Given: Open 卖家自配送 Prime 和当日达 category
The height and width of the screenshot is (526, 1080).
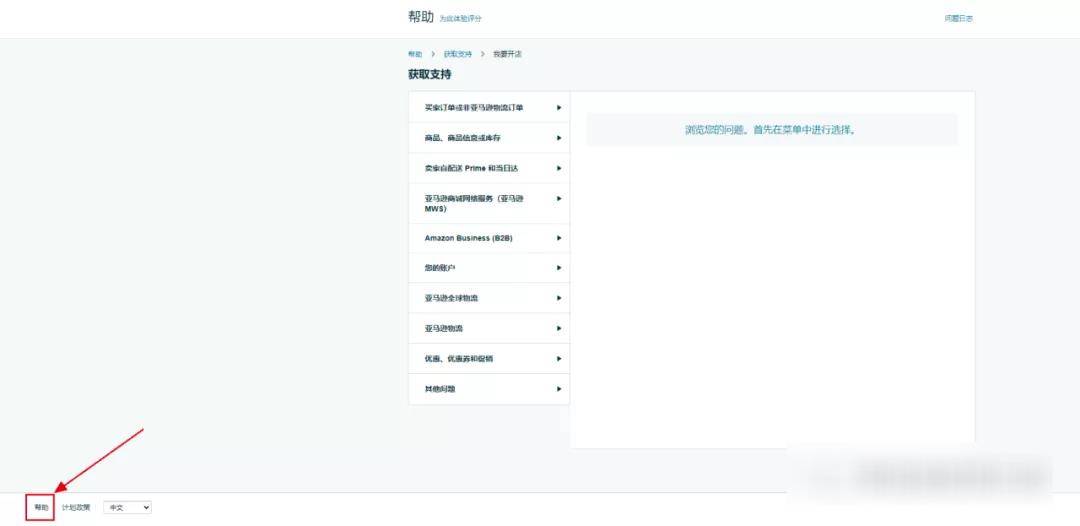Looking at the screenshot, I should (x=489, y=168).
